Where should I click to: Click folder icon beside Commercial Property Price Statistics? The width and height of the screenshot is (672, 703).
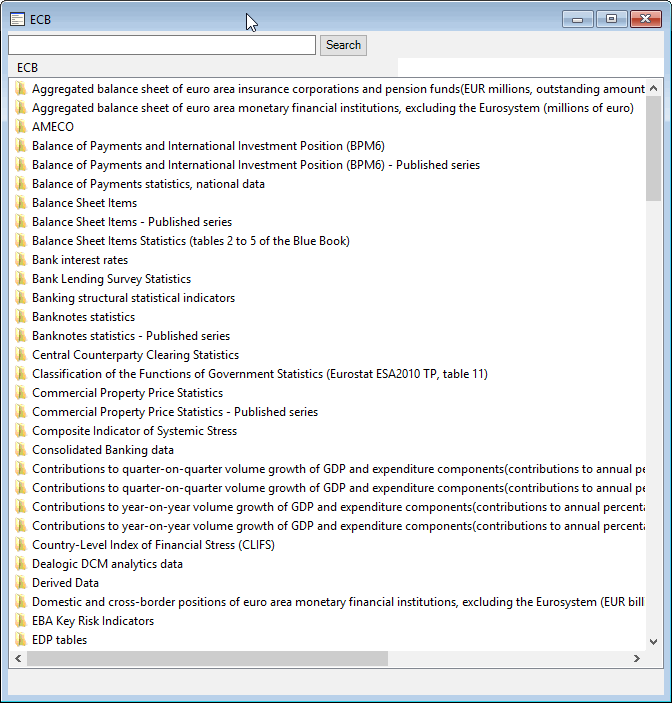click(x=21, y=393)
